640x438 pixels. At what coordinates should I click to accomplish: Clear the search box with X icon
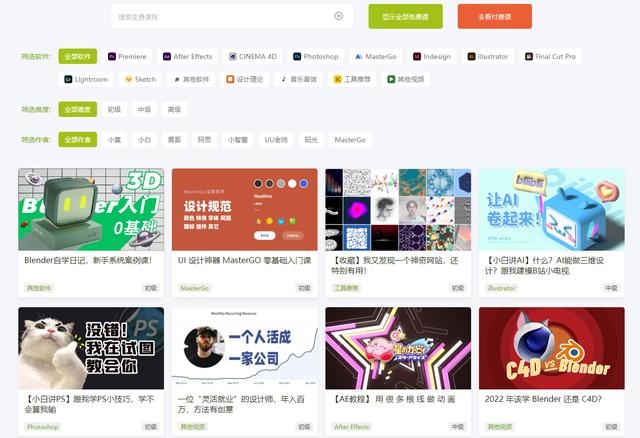[339, 16]
